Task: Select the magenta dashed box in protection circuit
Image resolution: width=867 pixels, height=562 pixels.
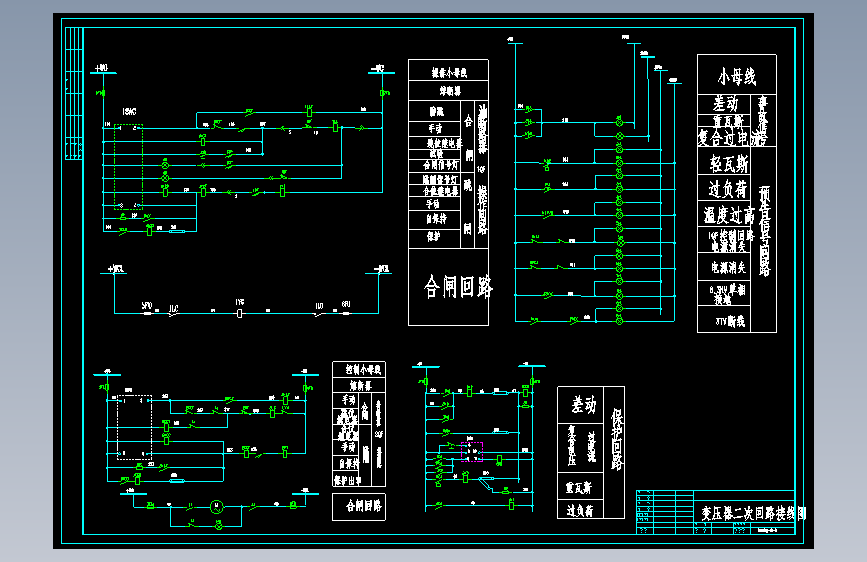Action: click(x=472, y=451)
